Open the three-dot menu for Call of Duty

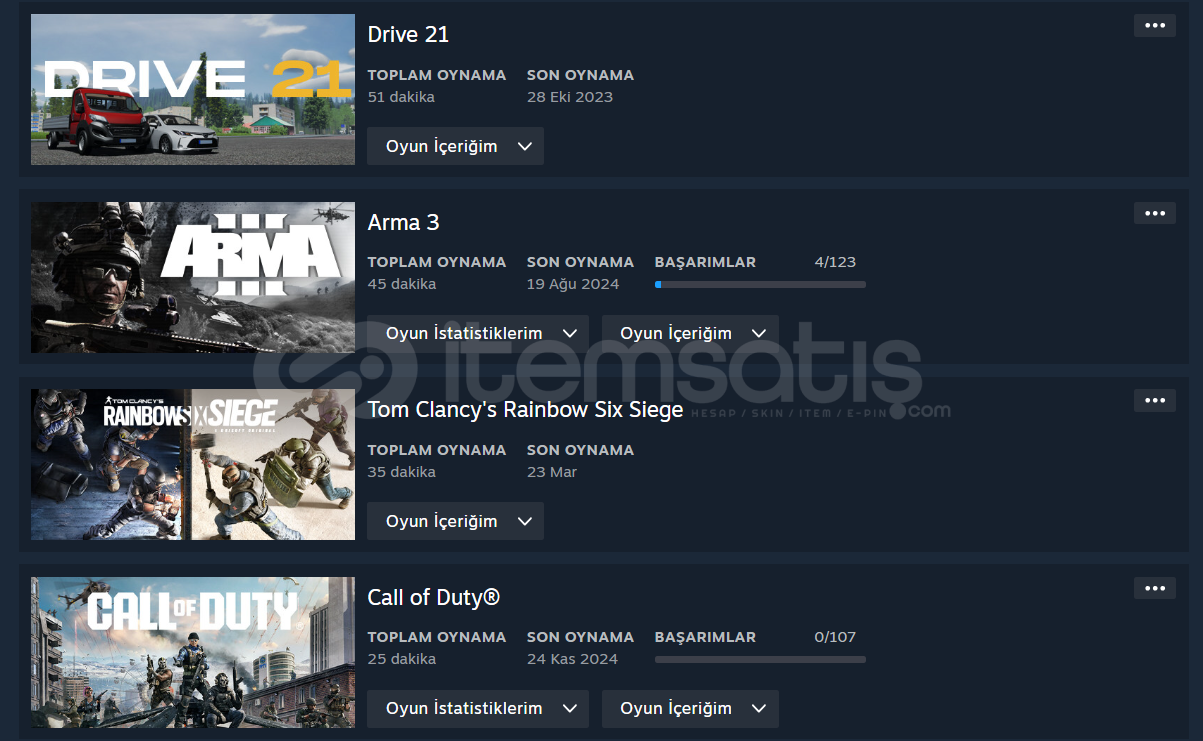pos(1154,588)
